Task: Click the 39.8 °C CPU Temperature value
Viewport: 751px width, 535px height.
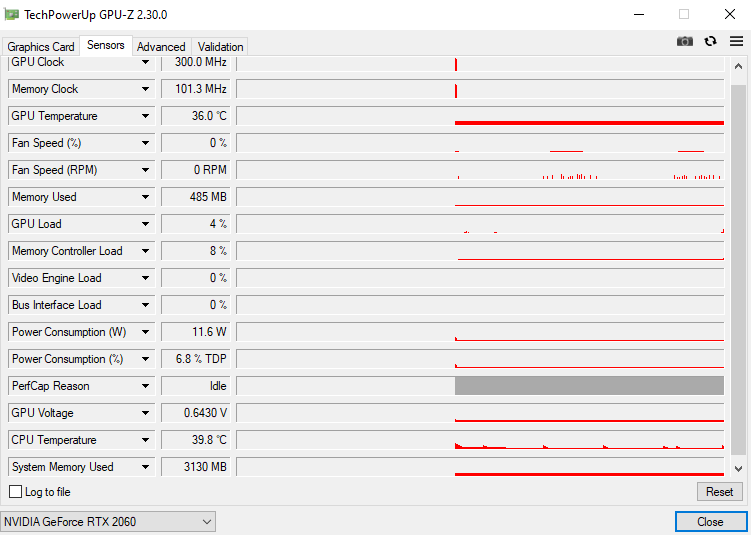Action: 196,440
